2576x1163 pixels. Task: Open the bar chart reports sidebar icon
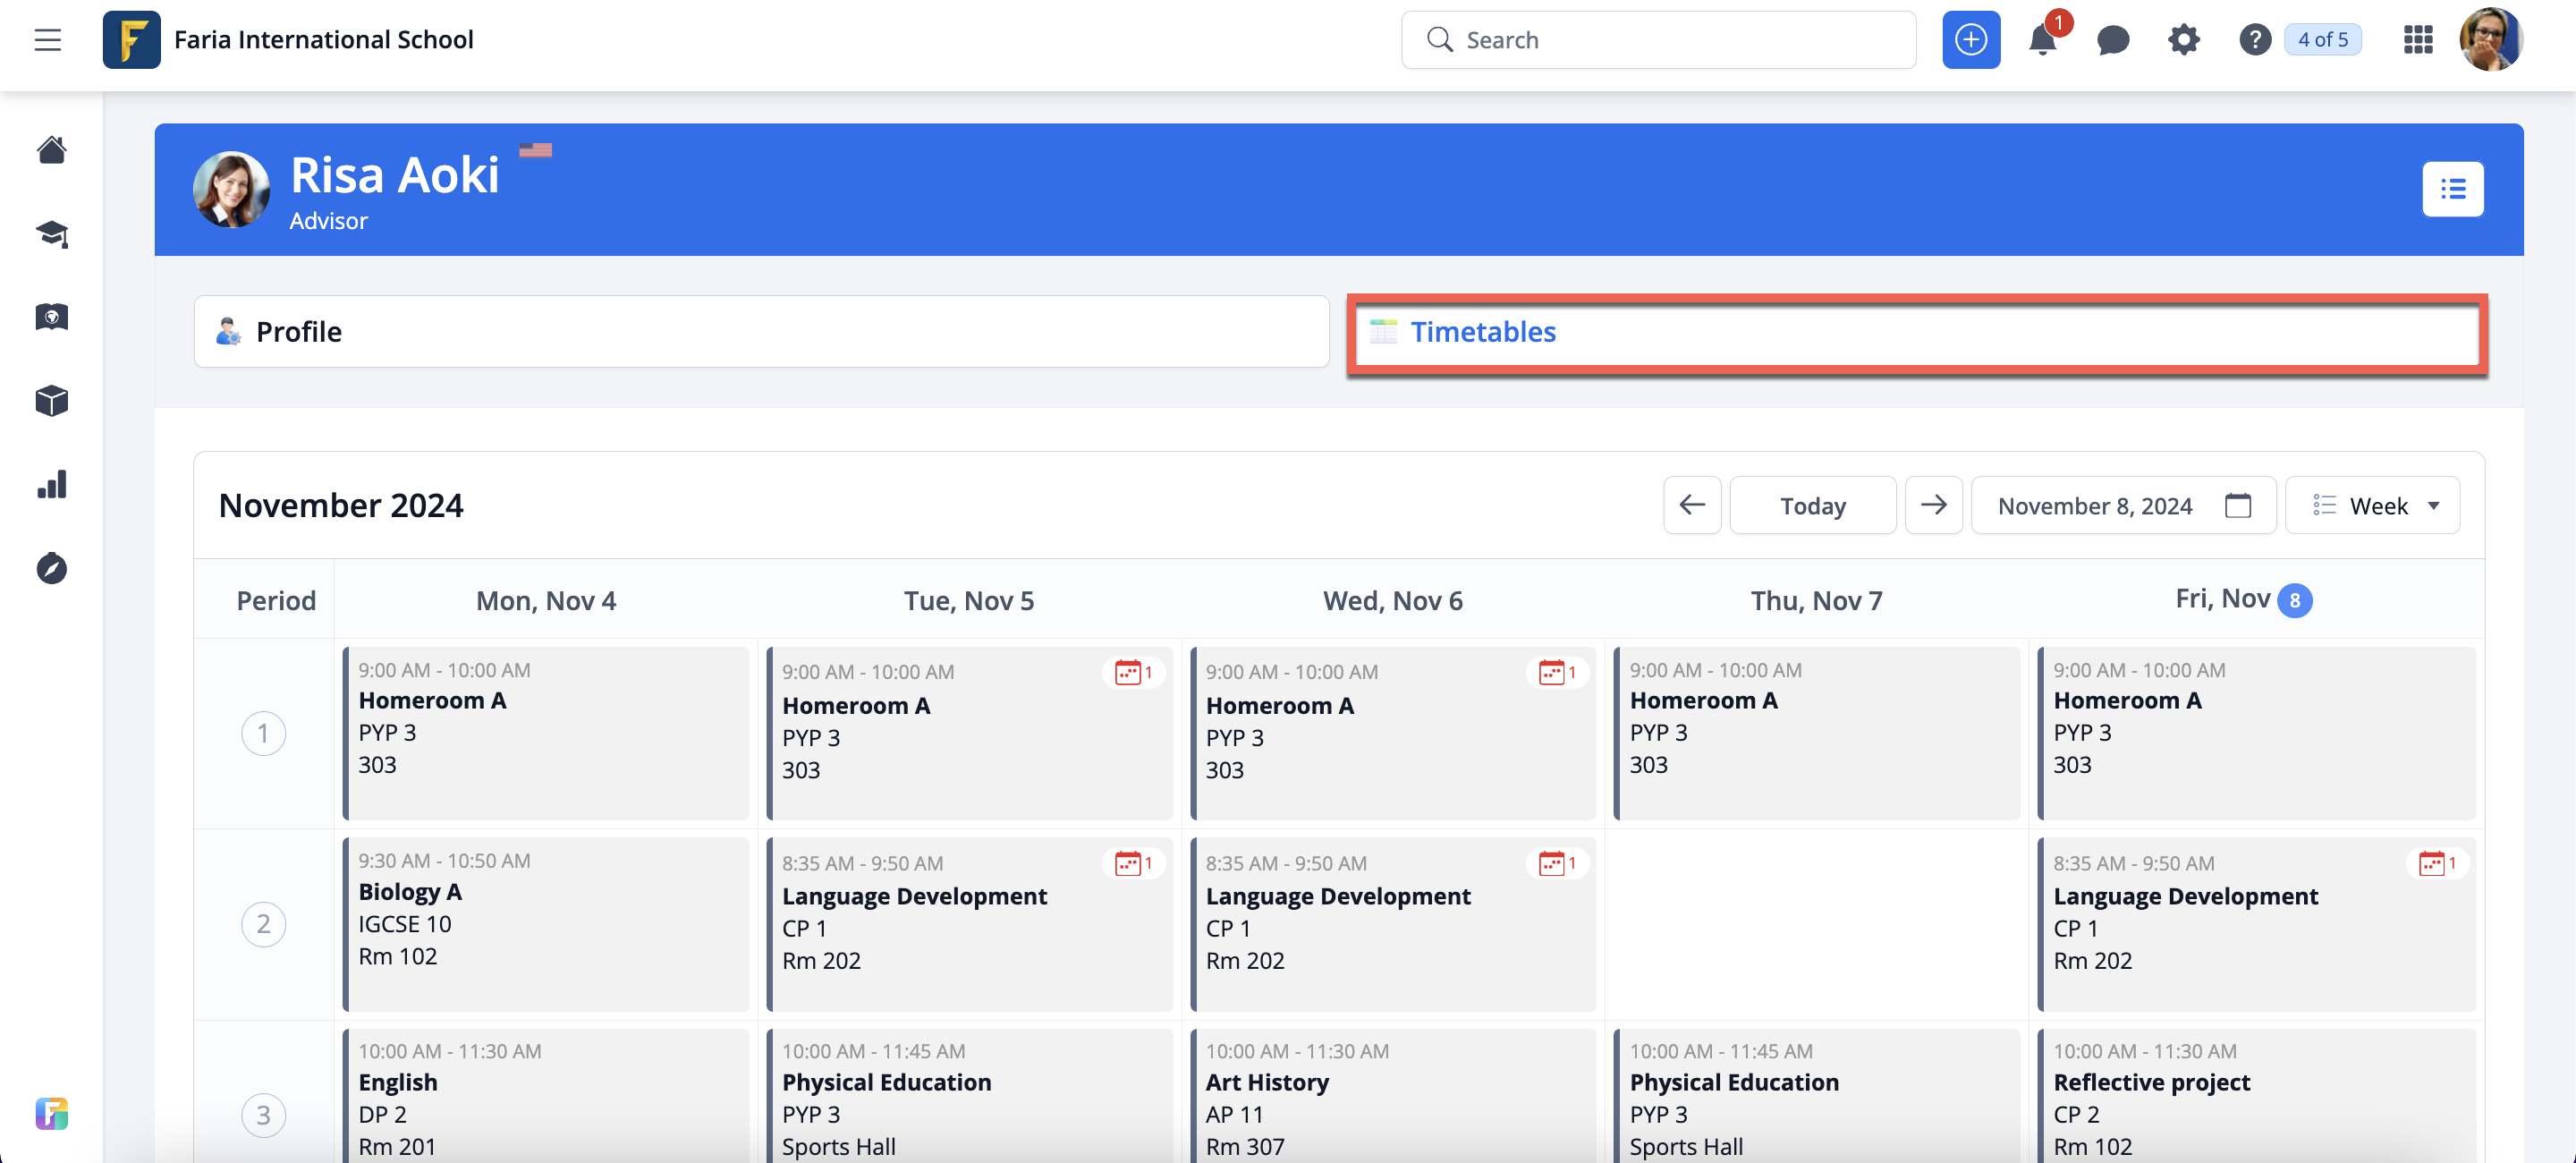pos(51,485)
